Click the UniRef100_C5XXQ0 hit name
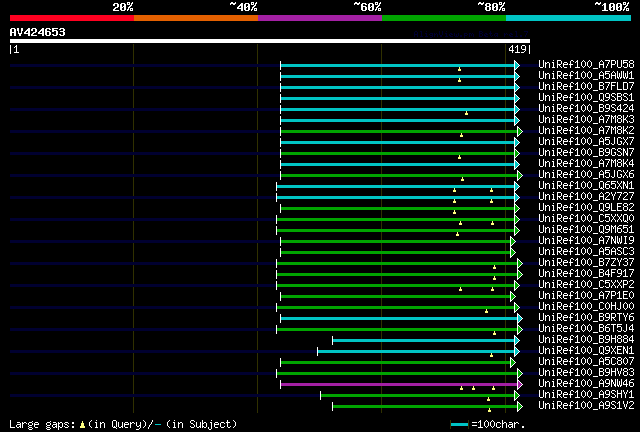The image size is (640, 432). click(x=586, y=219)
